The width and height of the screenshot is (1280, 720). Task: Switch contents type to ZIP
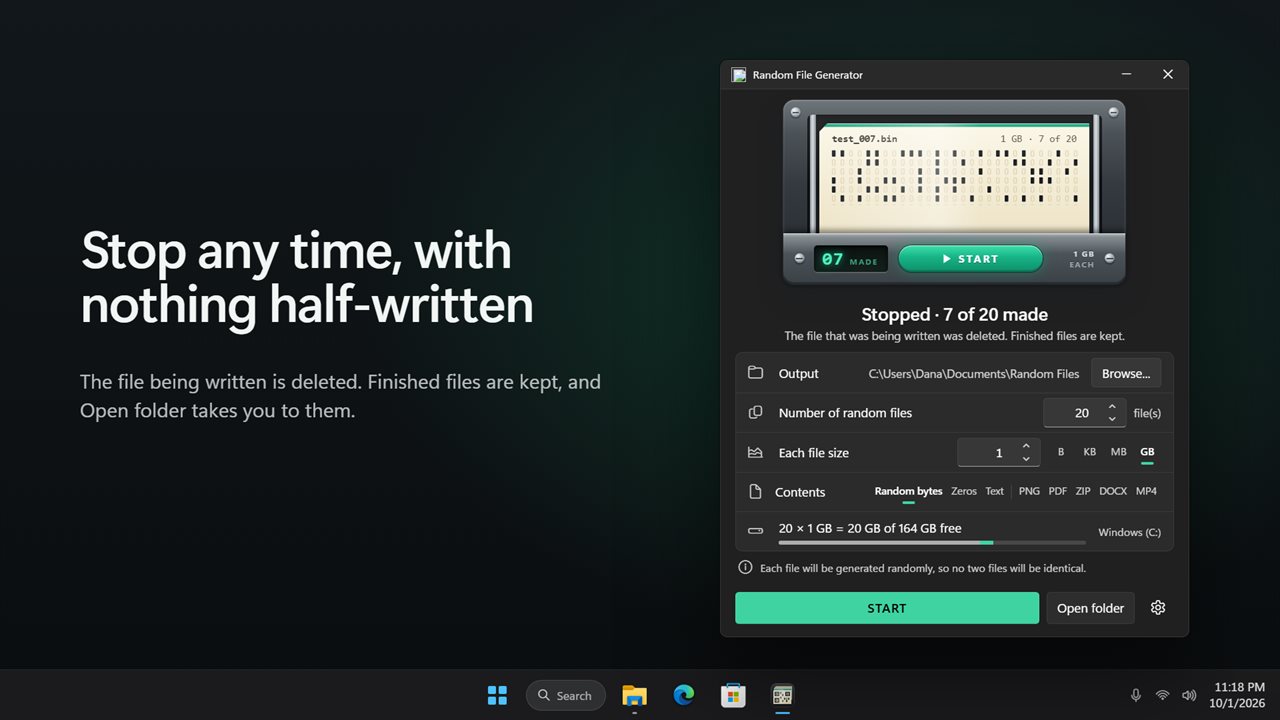(1083, 491)
